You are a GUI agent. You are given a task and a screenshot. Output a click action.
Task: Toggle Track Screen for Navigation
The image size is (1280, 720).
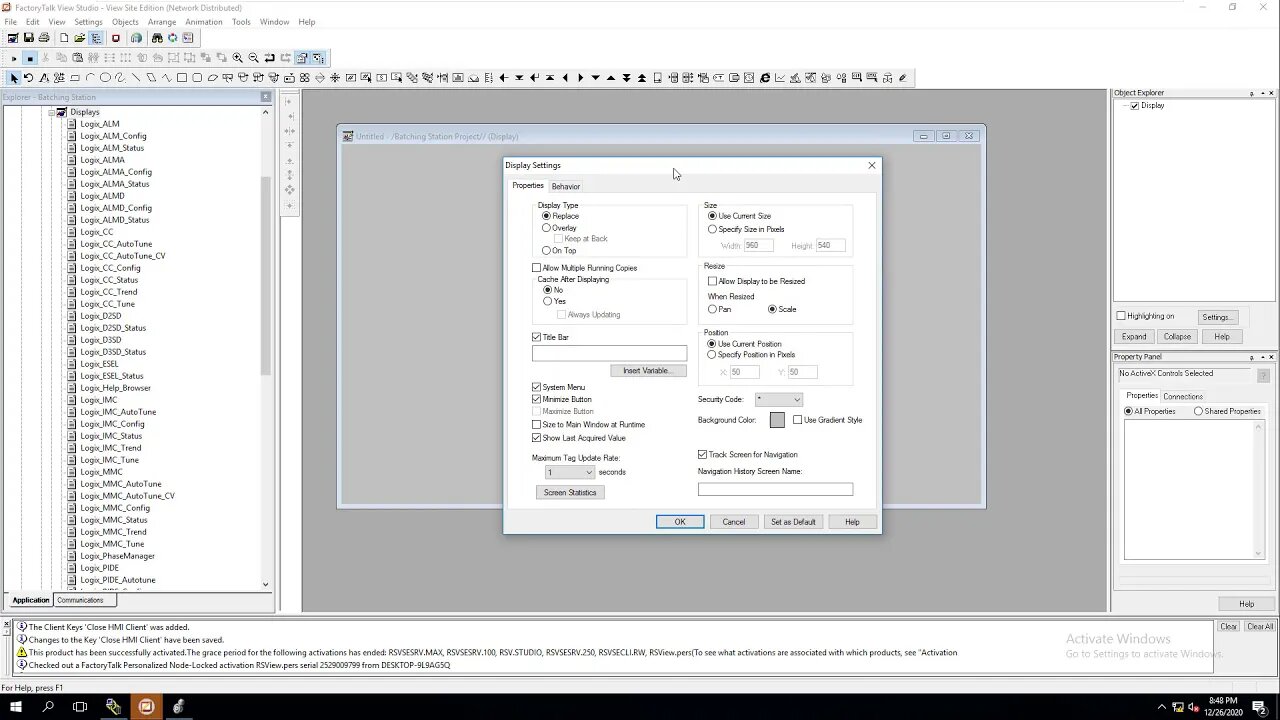tap(702, 455)
